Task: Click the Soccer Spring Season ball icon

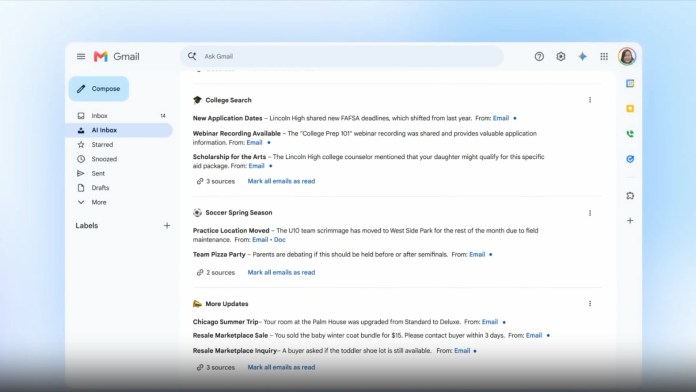Action: [x=197, y=213]
